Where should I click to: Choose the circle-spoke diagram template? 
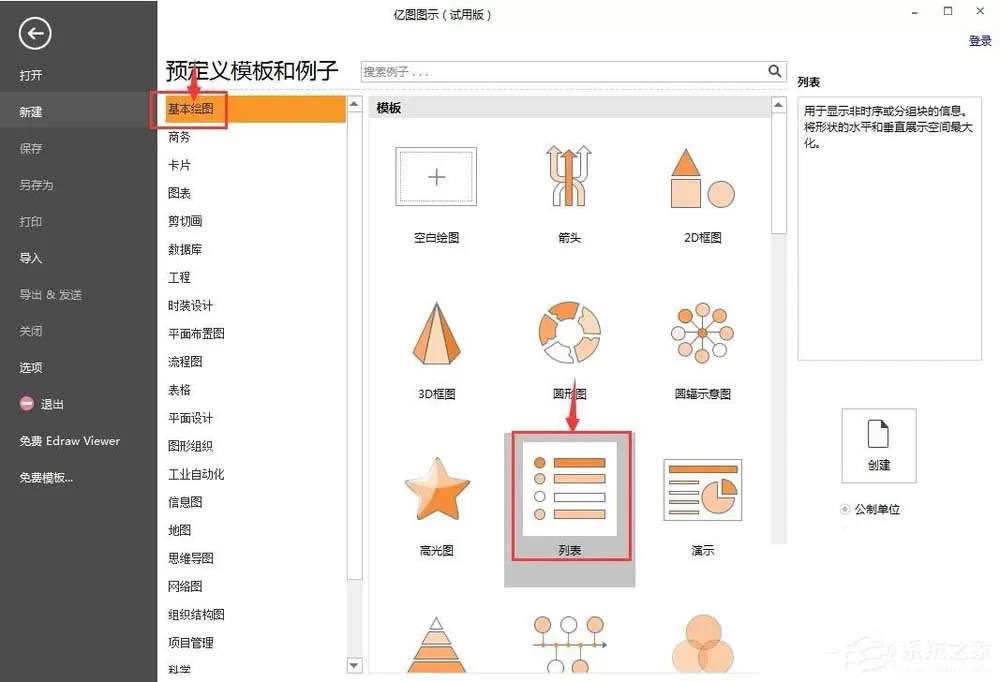point(702,332)
